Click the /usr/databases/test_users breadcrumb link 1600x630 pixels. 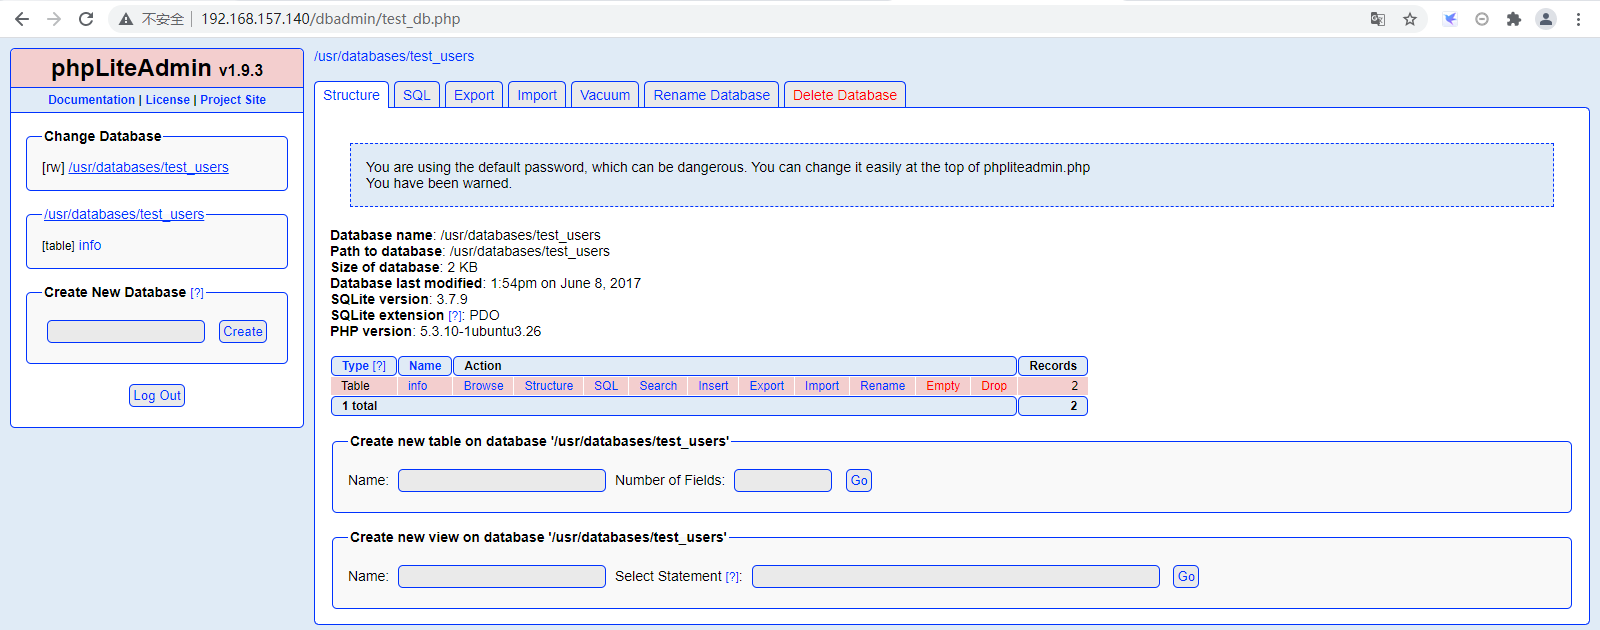tap(394, 56)
